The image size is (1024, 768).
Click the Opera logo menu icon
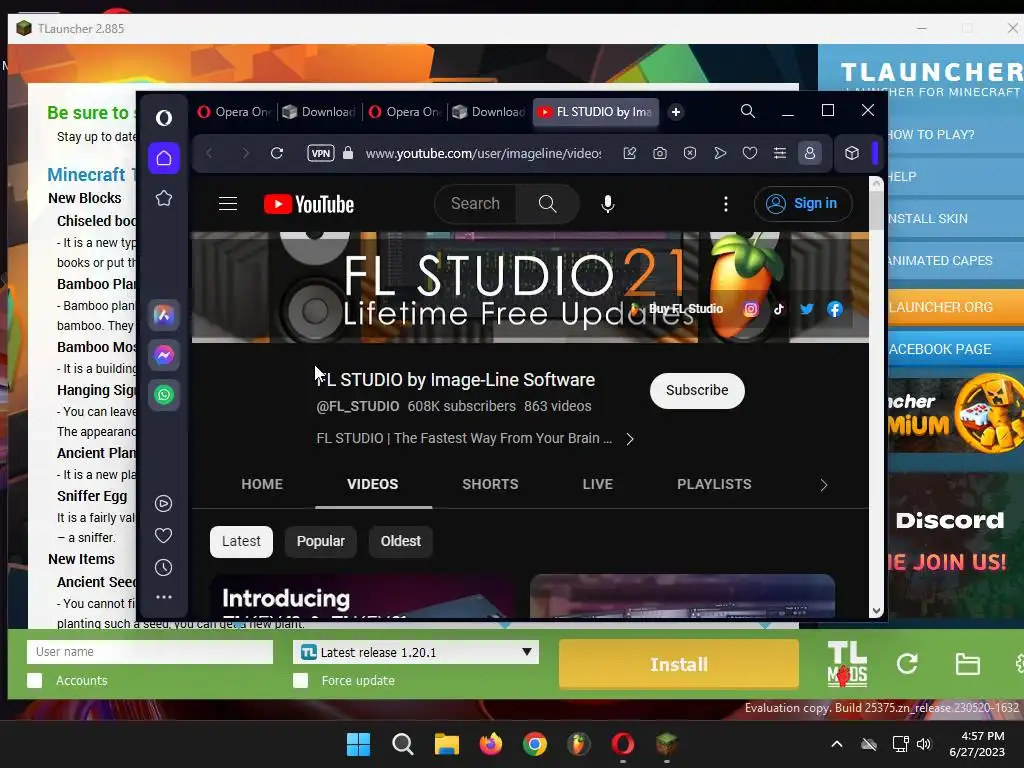click(x=164, y=118)
